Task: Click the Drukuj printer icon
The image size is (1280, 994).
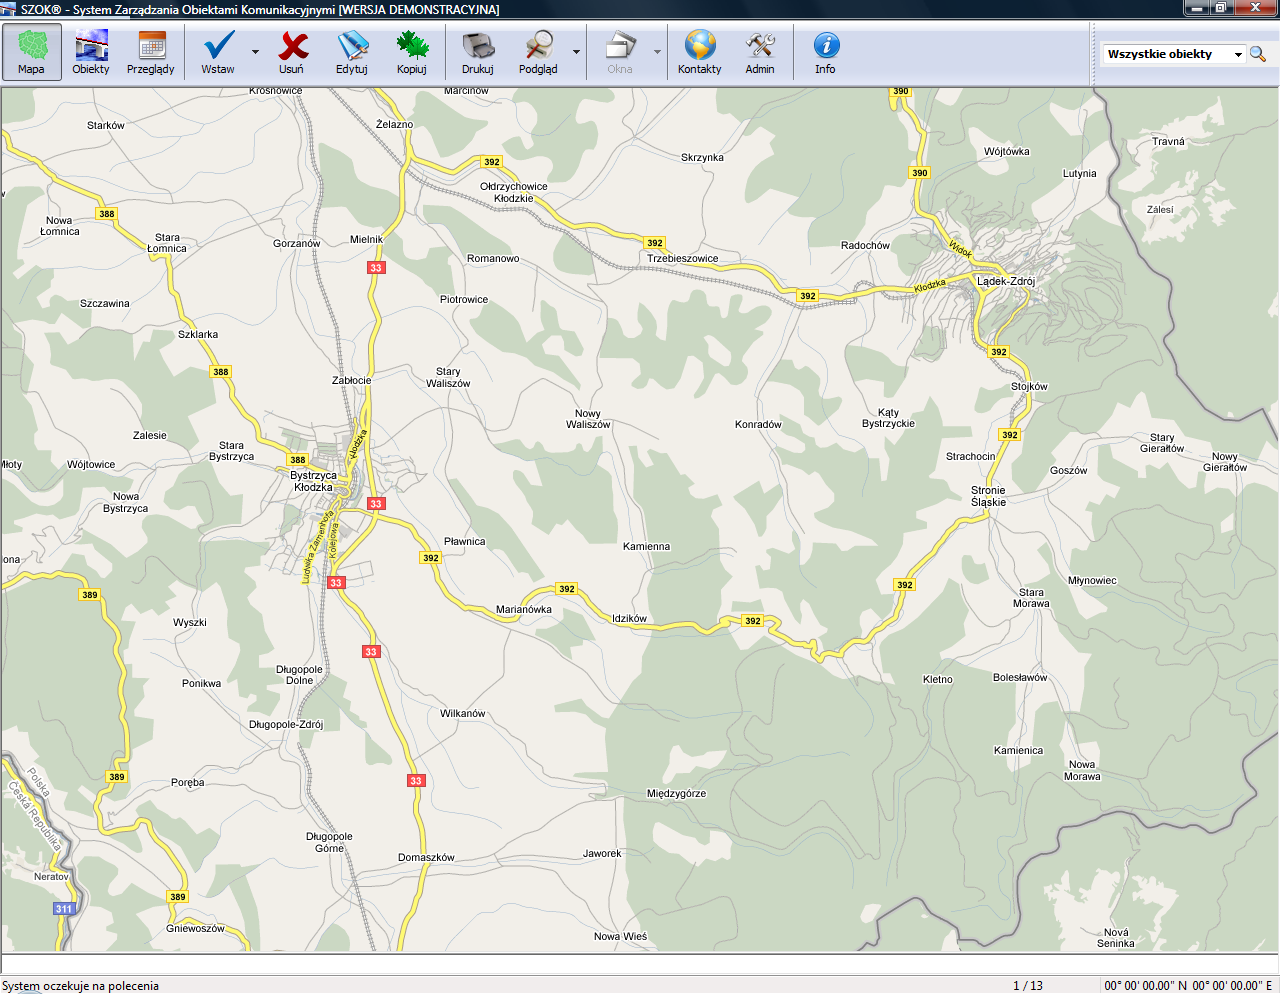Action: [x=478, y=52]
